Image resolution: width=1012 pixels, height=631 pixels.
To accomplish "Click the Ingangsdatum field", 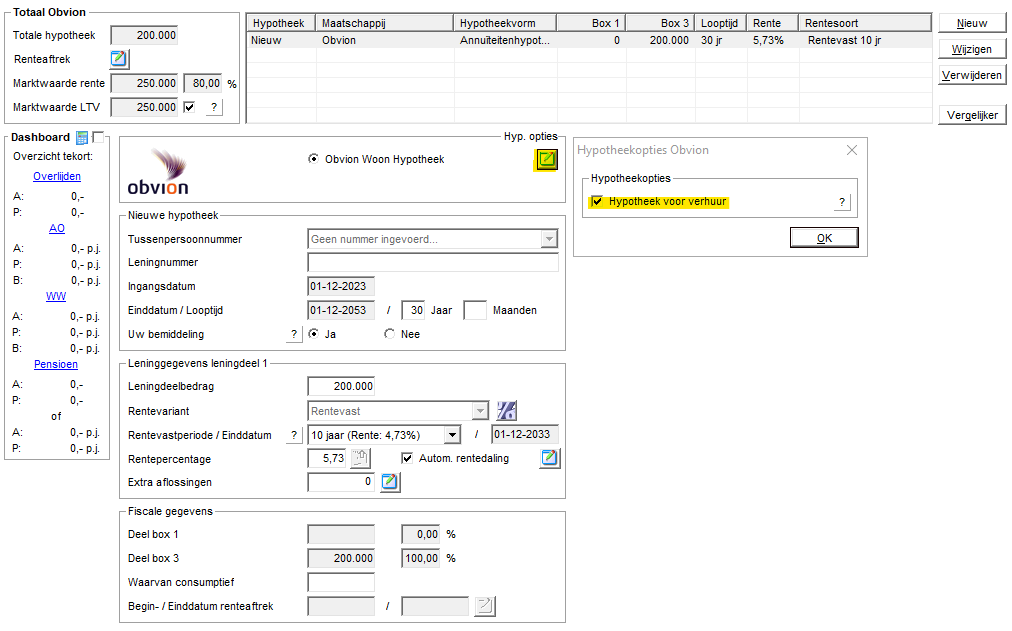I will pos(341,286).
